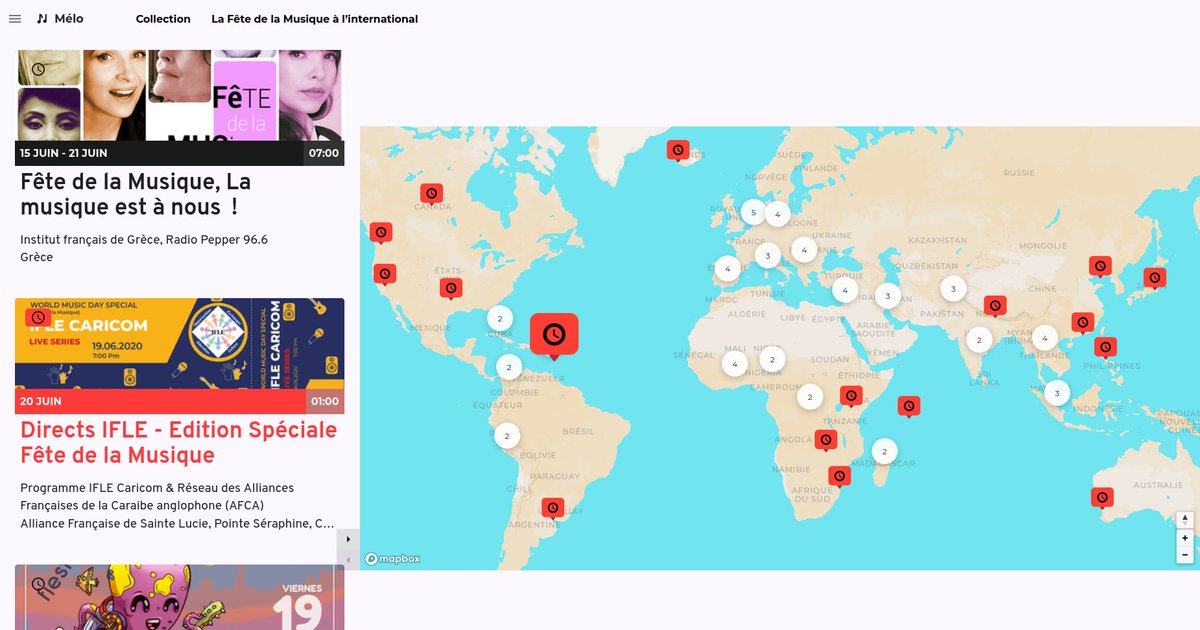Screen dimensions: 1200x630
Task: Open the IFLE Caricom event thumbnail
Action: (x=180, y=344)
